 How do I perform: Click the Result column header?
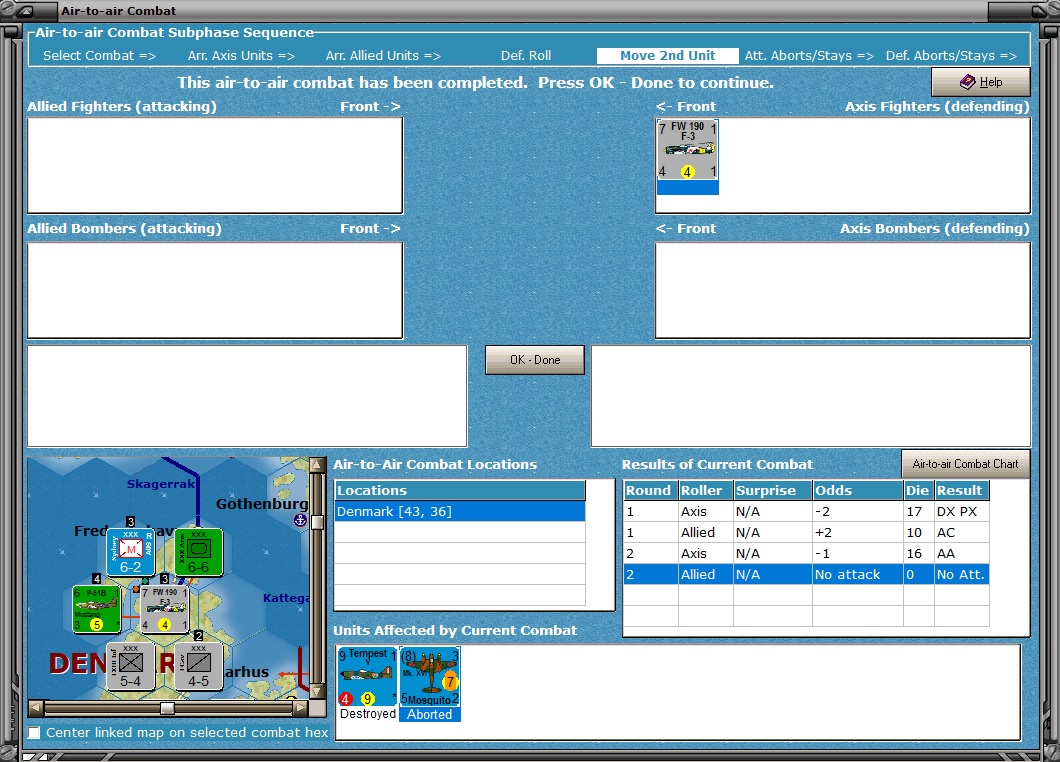[961, 490]
